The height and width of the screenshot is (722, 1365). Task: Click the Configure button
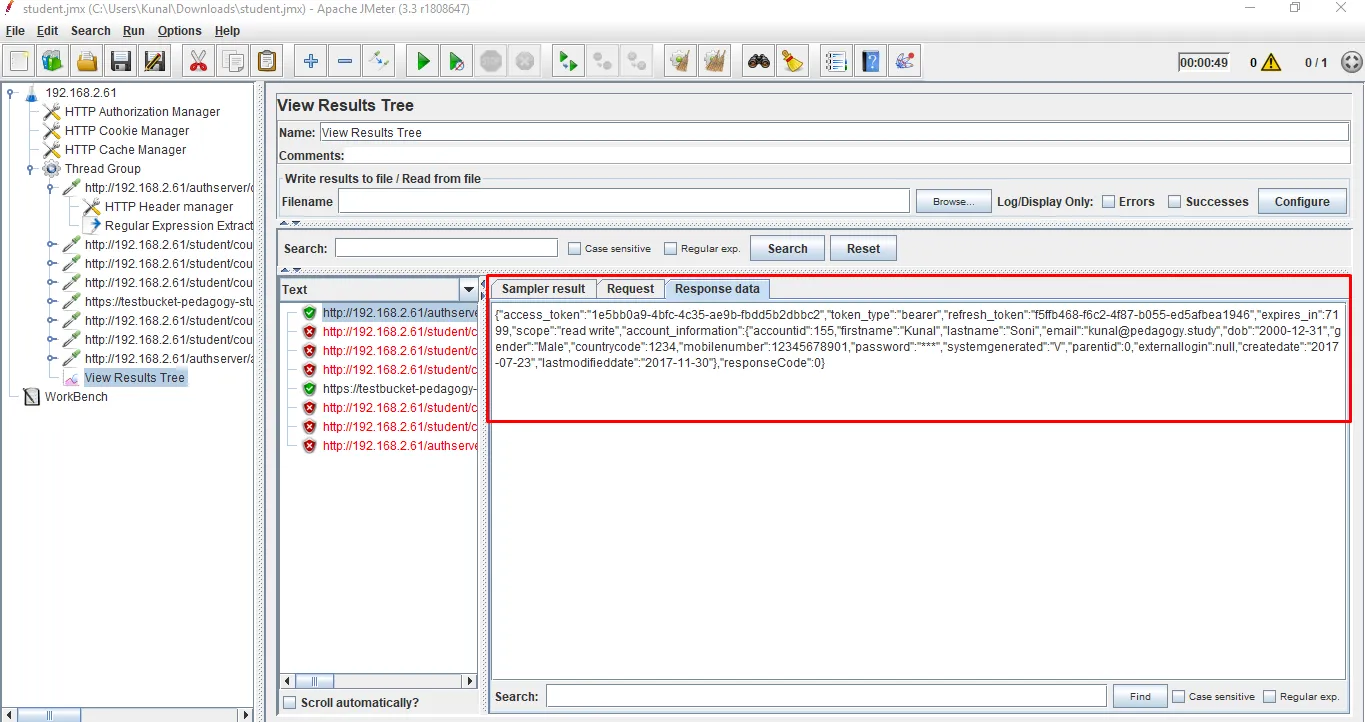1301,201
